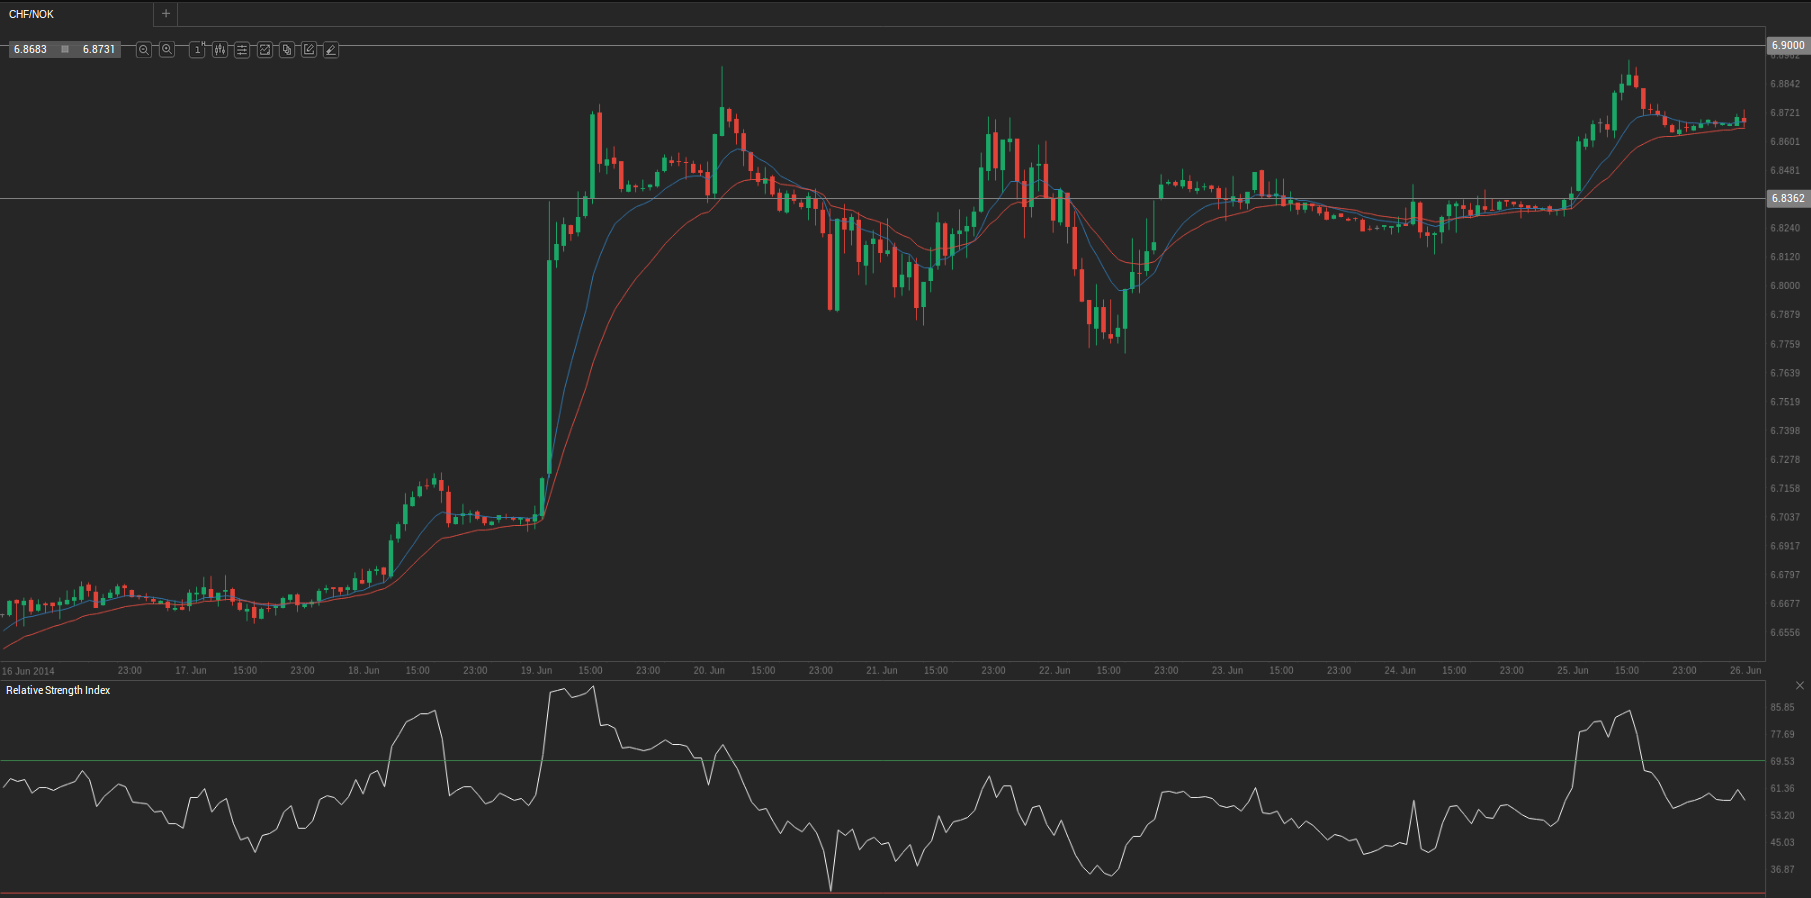1811x898 pixels.
Task: Click the '20. Jun' time axis label
Action: [x=709, y=670]
